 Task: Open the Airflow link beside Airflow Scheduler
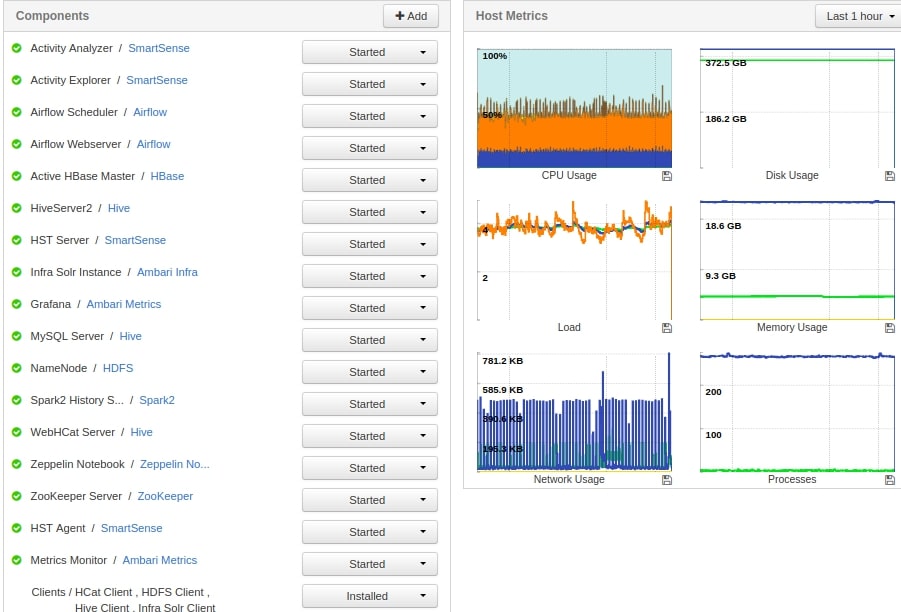(x=150, y=112)
